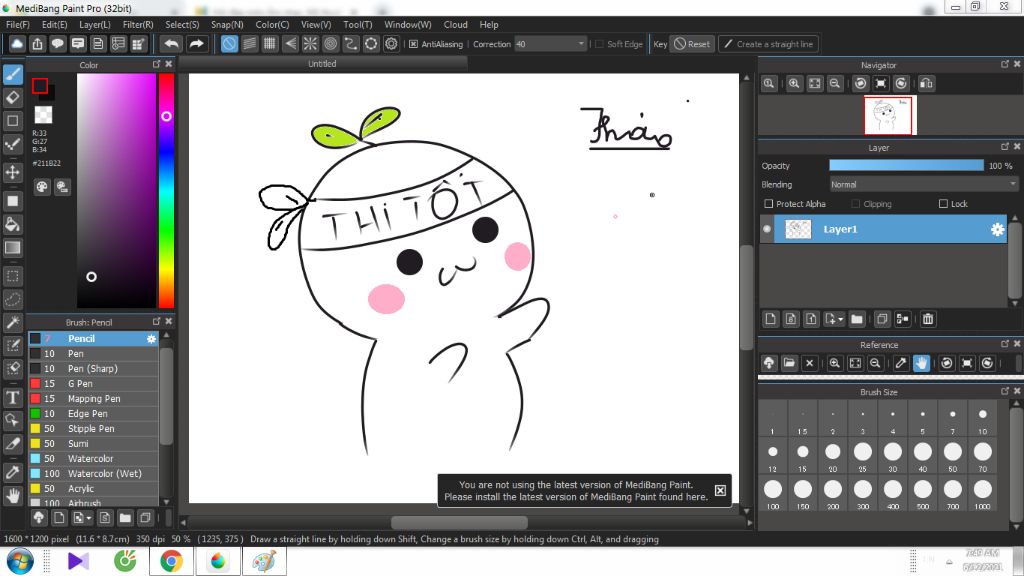Viewport: 1024px width, 576px height.
Task: Select the G Pen brush
Action: 93,383
